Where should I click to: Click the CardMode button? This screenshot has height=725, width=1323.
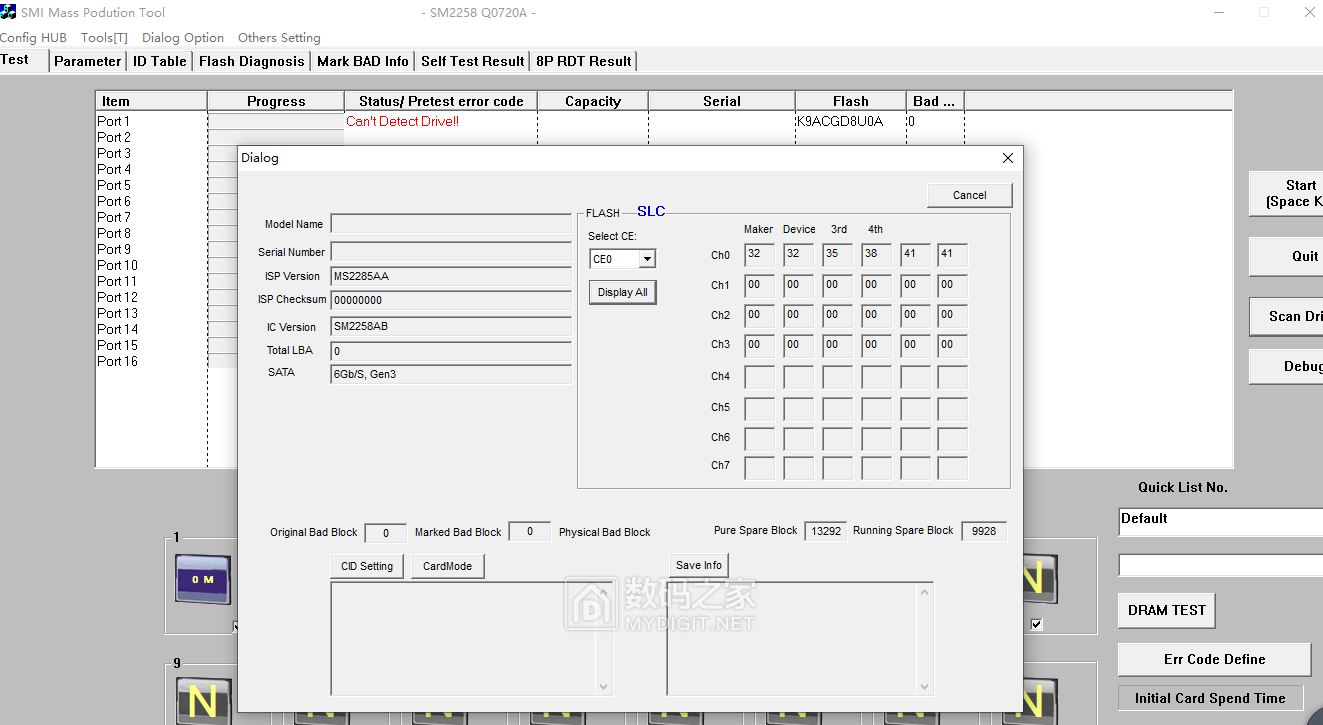click(x=447, y=566)
